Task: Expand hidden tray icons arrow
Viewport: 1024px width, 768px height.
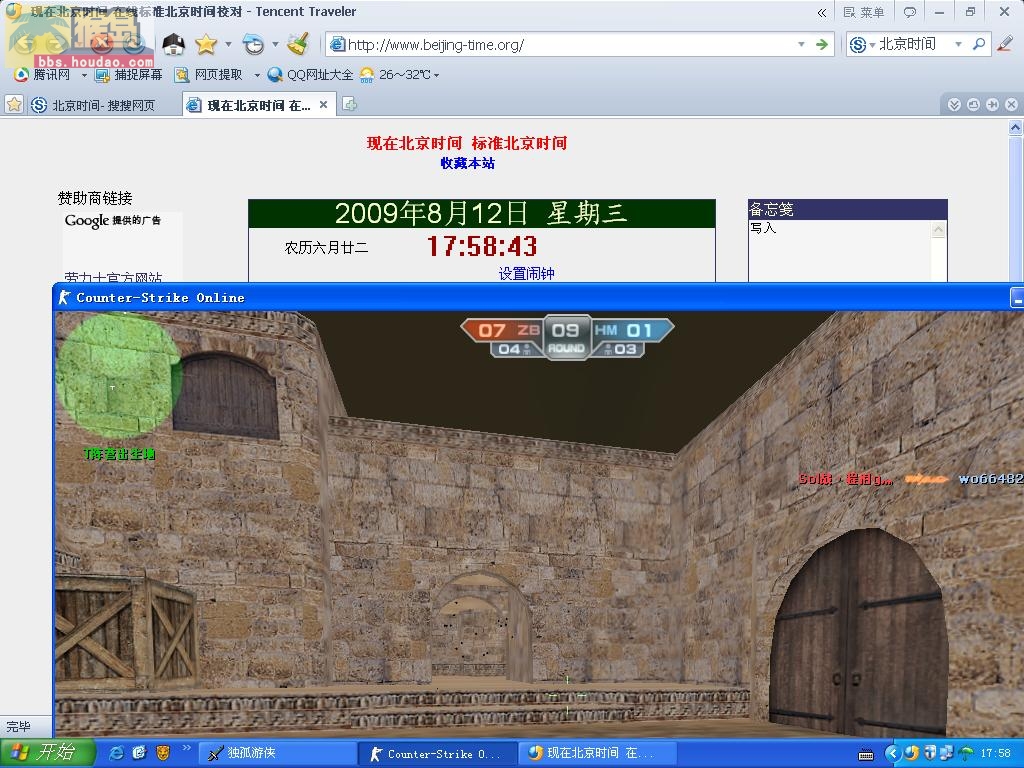Action: pos(892,754)
